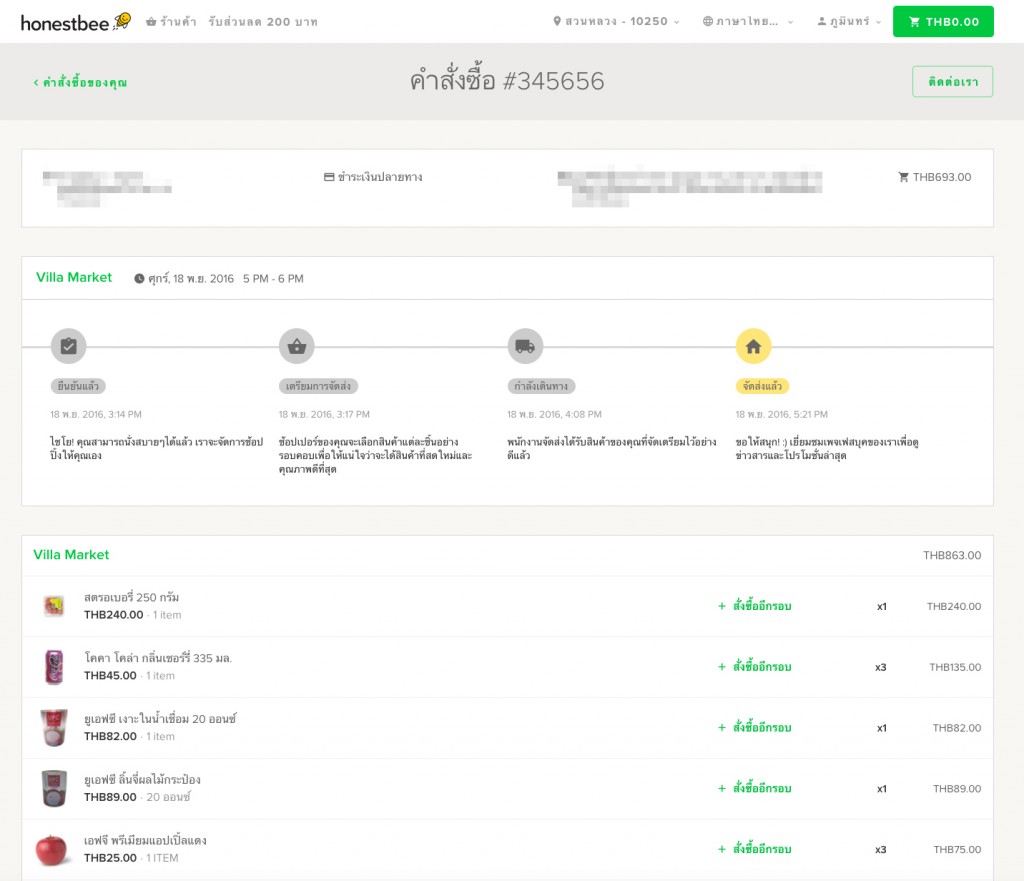This screenshot has height=881, width=1024.
Task: Click the credit card payment icon
Action: [329, 178]
